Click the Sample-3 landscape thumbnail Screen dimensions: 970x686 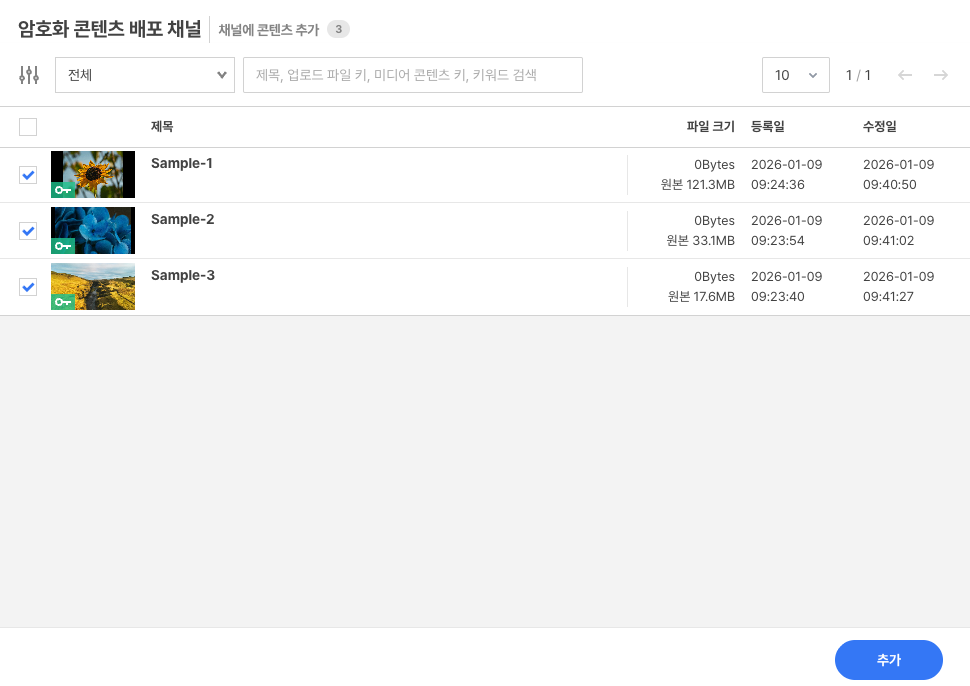point(93,287)
